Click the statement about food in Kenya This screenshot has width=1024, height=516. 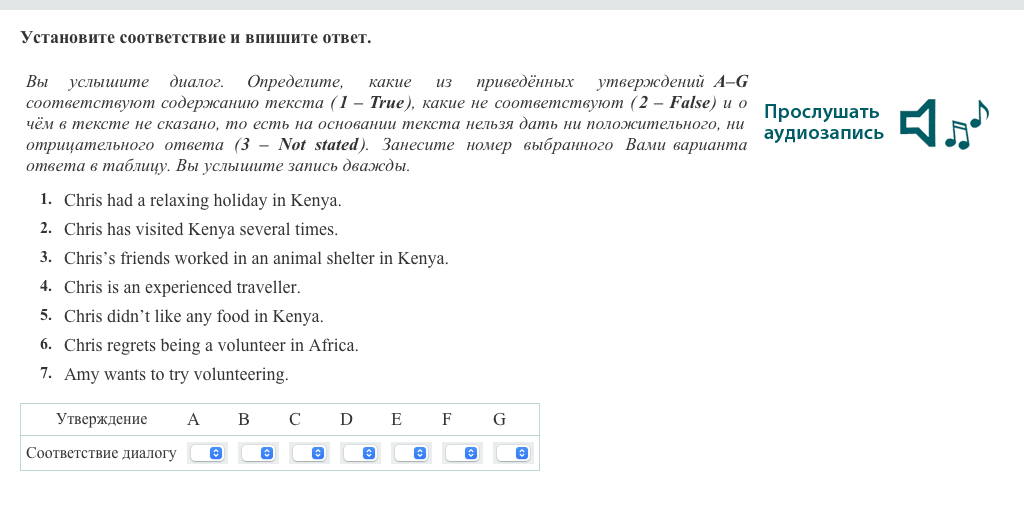[x=193, y=316]
